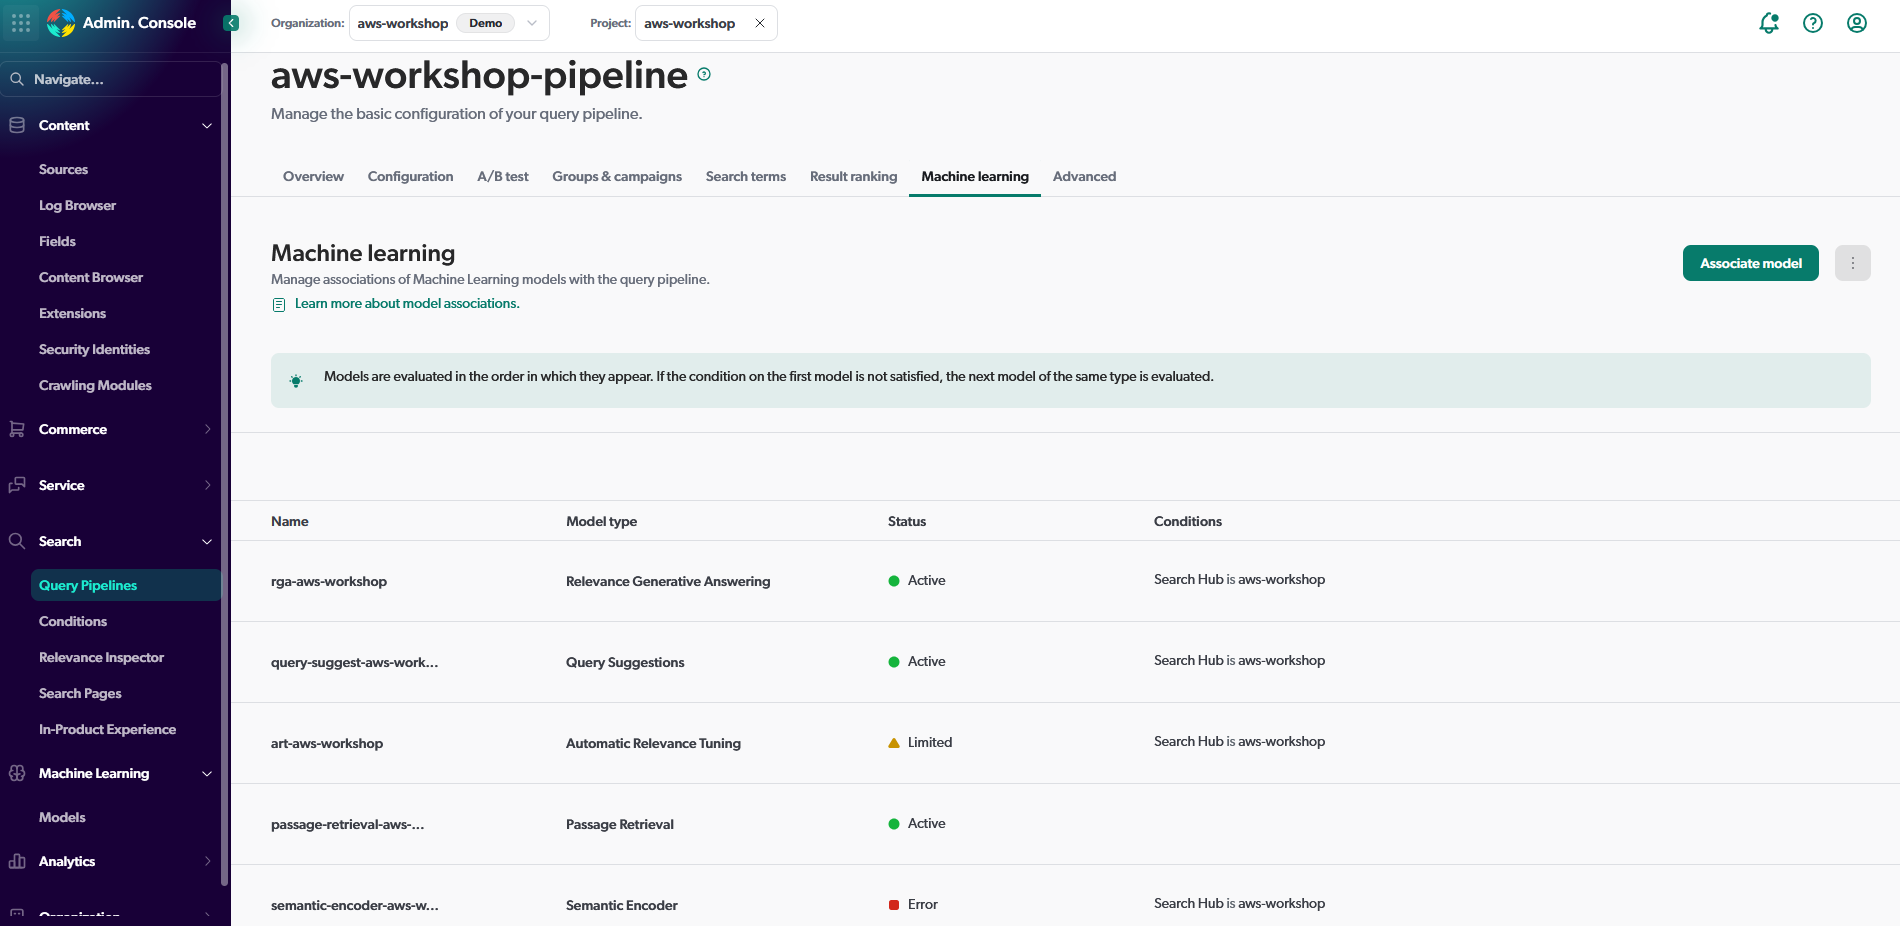This screenshot has width=1900, height=926.
Task: Open the aws-workshop organization dropdown
Action: pos(532,23)
